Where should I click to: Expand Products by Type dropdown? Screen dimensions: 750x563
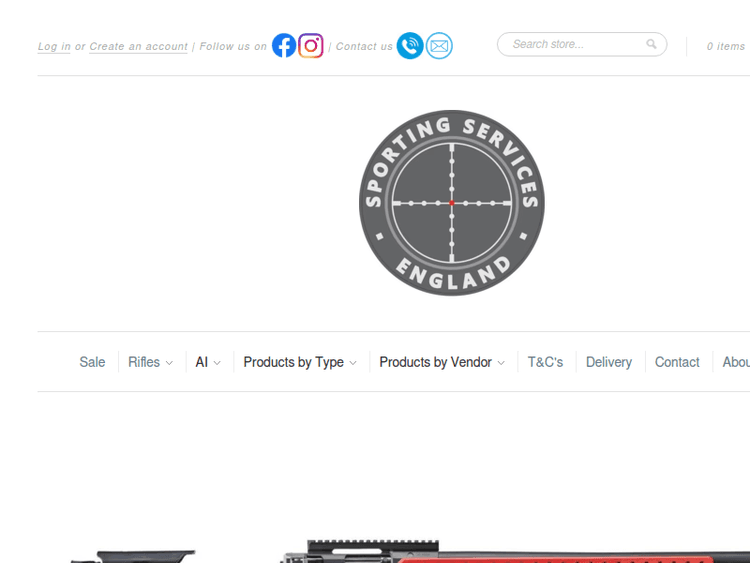click(x=300, y=362)
